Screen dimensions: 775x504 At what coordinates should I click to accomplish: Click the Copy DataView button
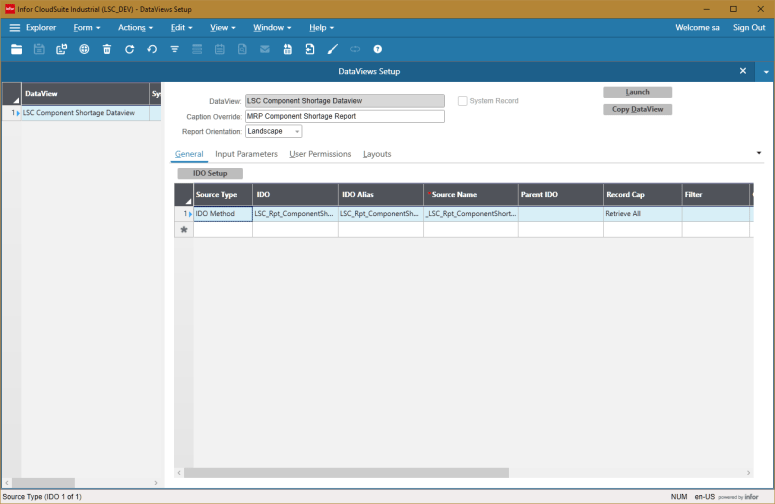click(x=637, y=109)
